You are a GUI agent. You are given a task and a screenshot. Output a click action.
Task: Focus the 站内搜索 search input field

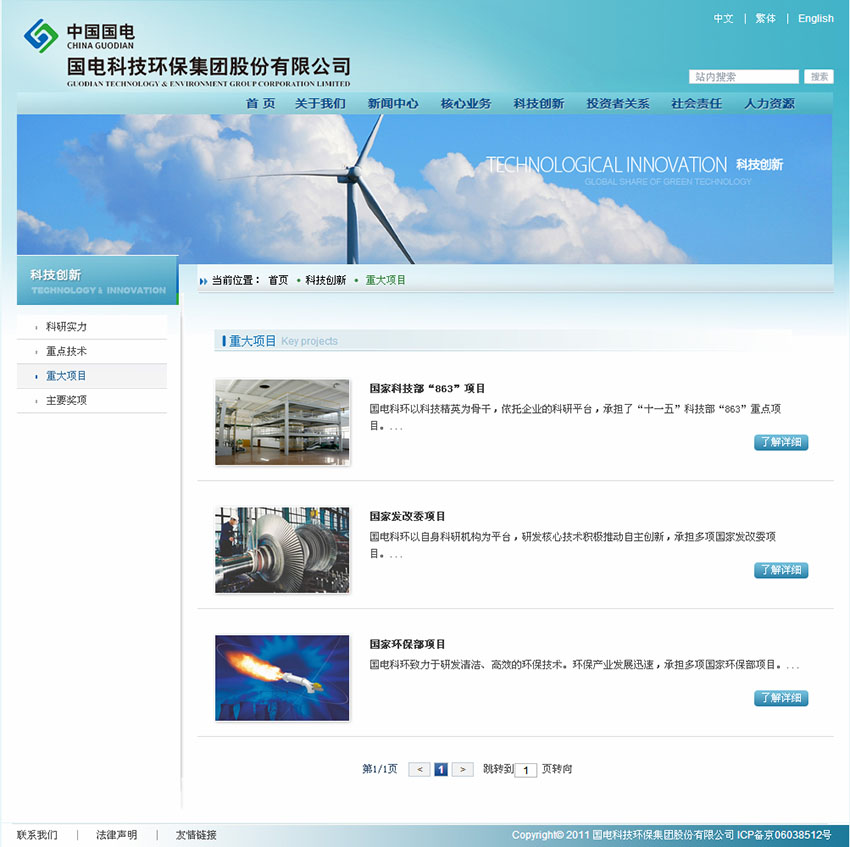743,77
